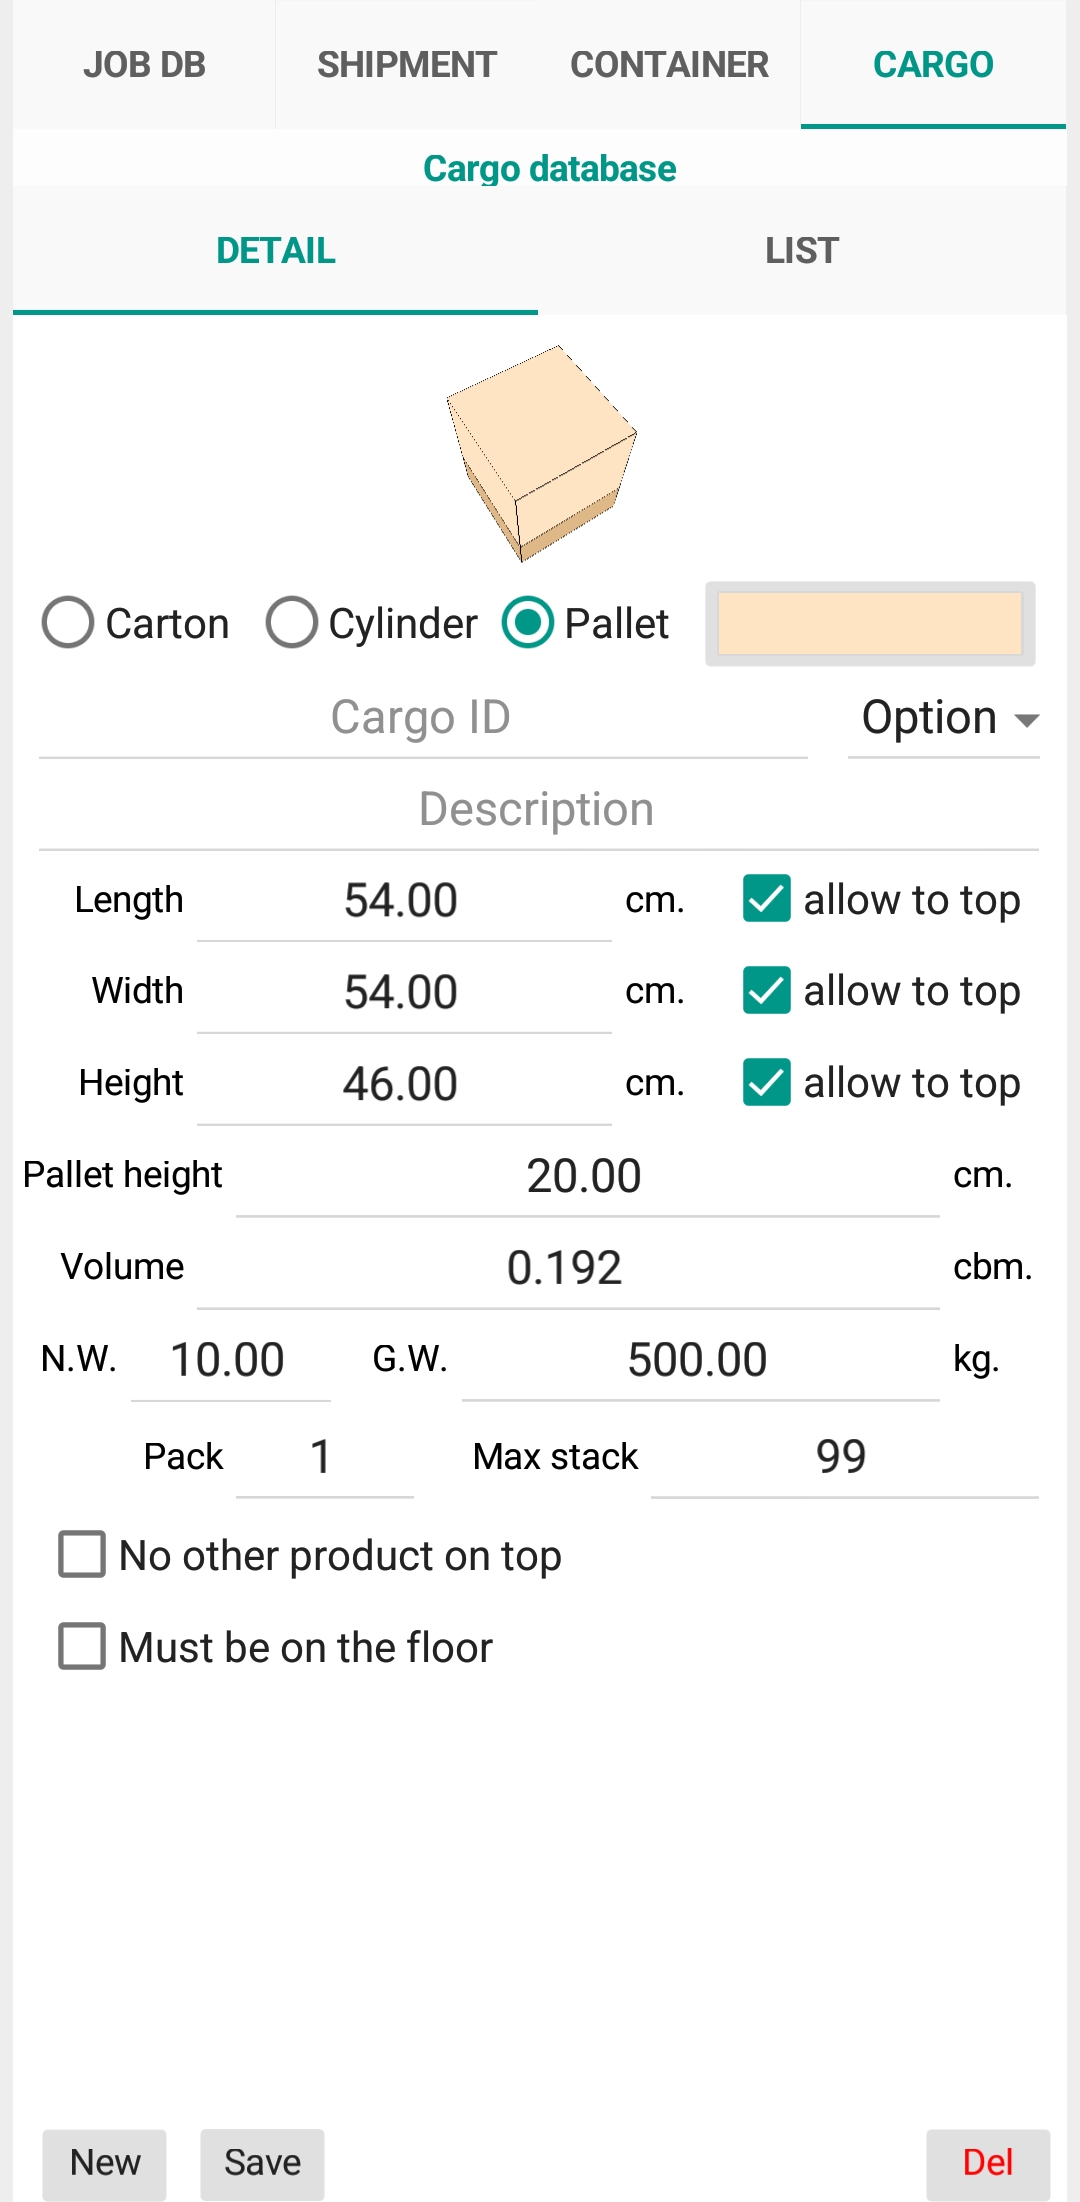Expand the Option dropdown

coord(944,718)
